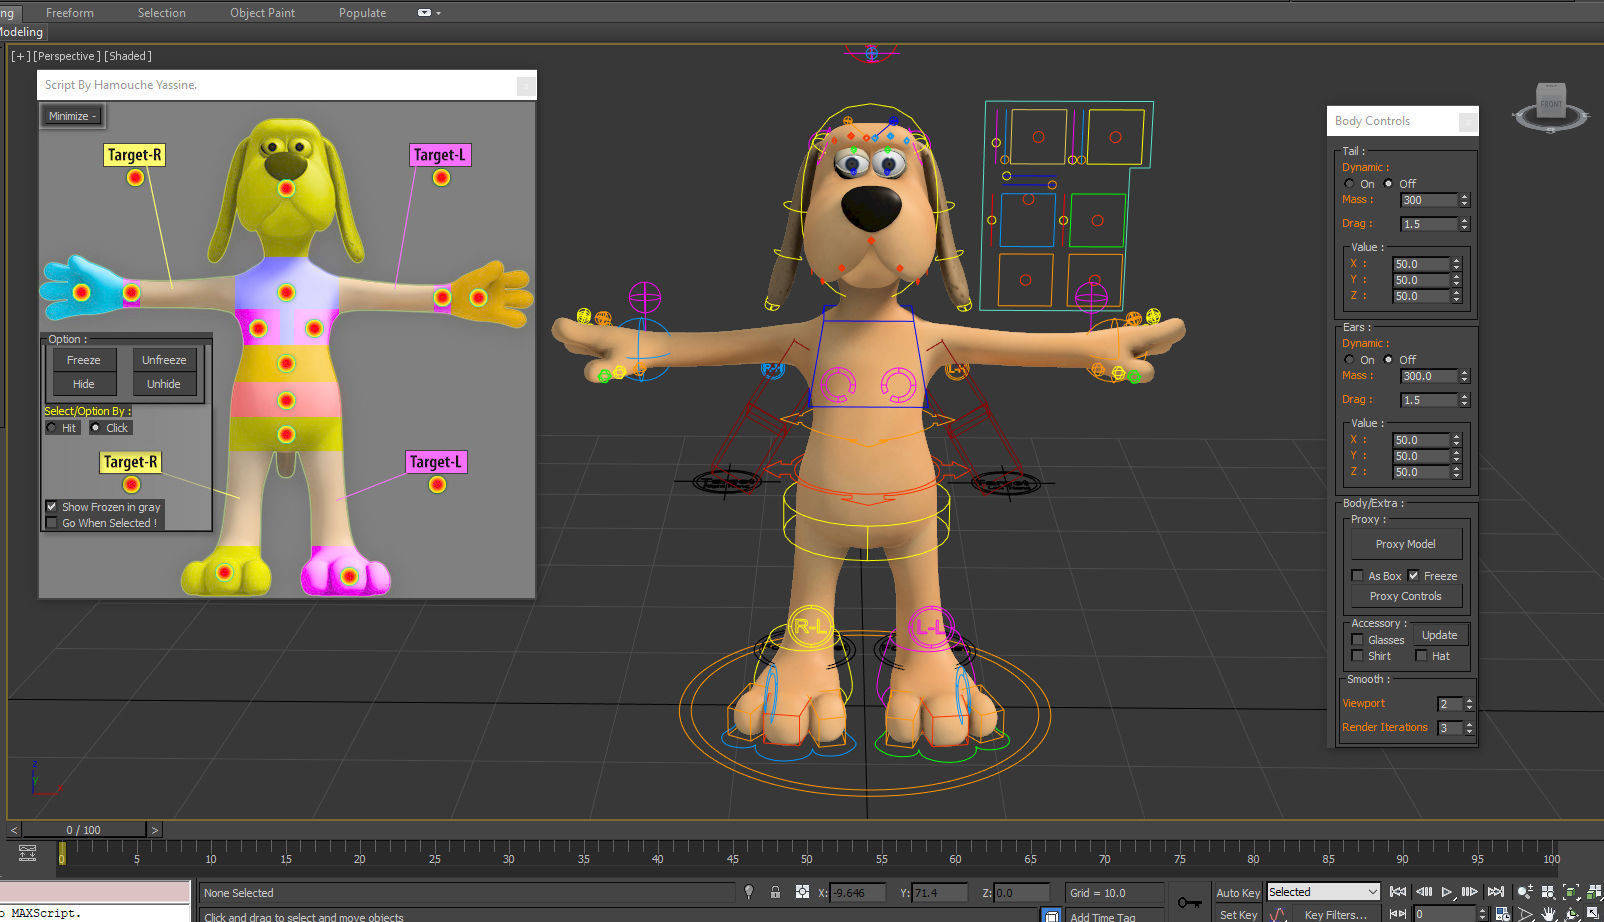The height and width of the screenshot is (922, 1604).
Task: Click Go to End playback button
Action: pos(1495,891)
